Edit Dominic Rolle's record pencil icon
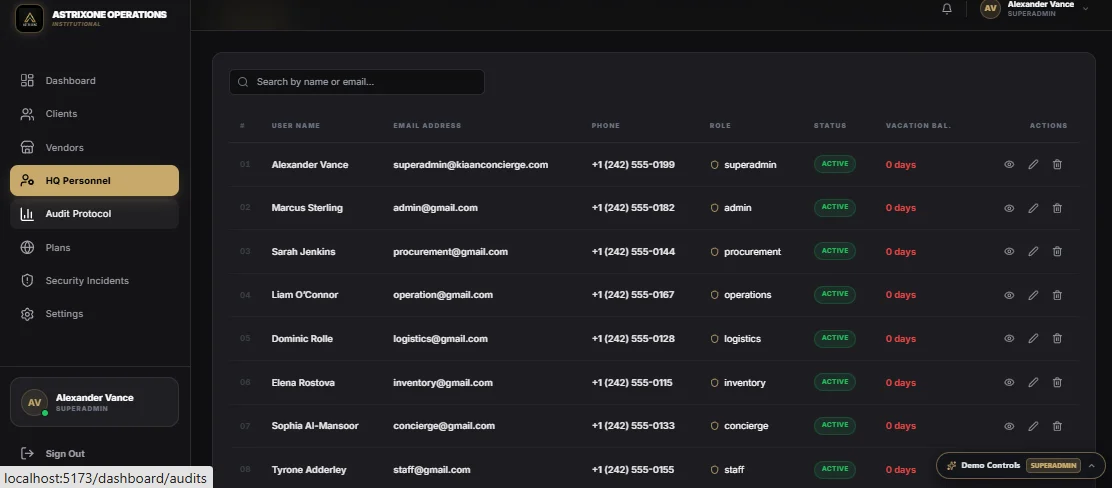The height and width of the screenshot is (488, 1112). pyautogui.click(x=1033, y=339)
